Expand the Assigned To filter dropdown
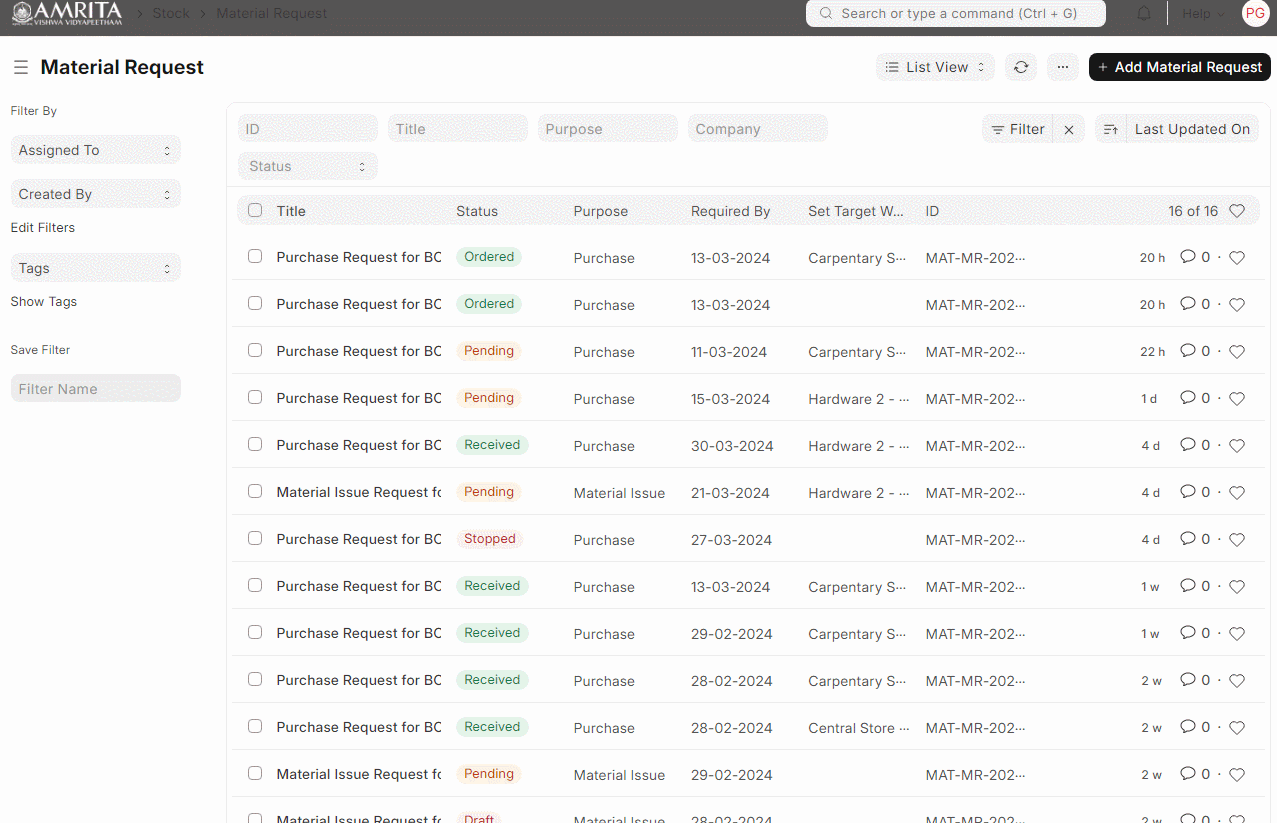Screen dimensions: 1277x823 [95, 150]
